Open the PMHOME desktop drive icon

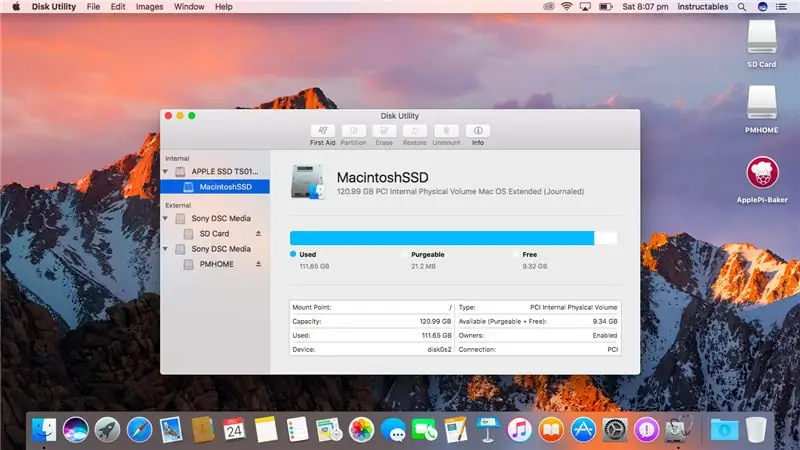(x=762, y=103)
